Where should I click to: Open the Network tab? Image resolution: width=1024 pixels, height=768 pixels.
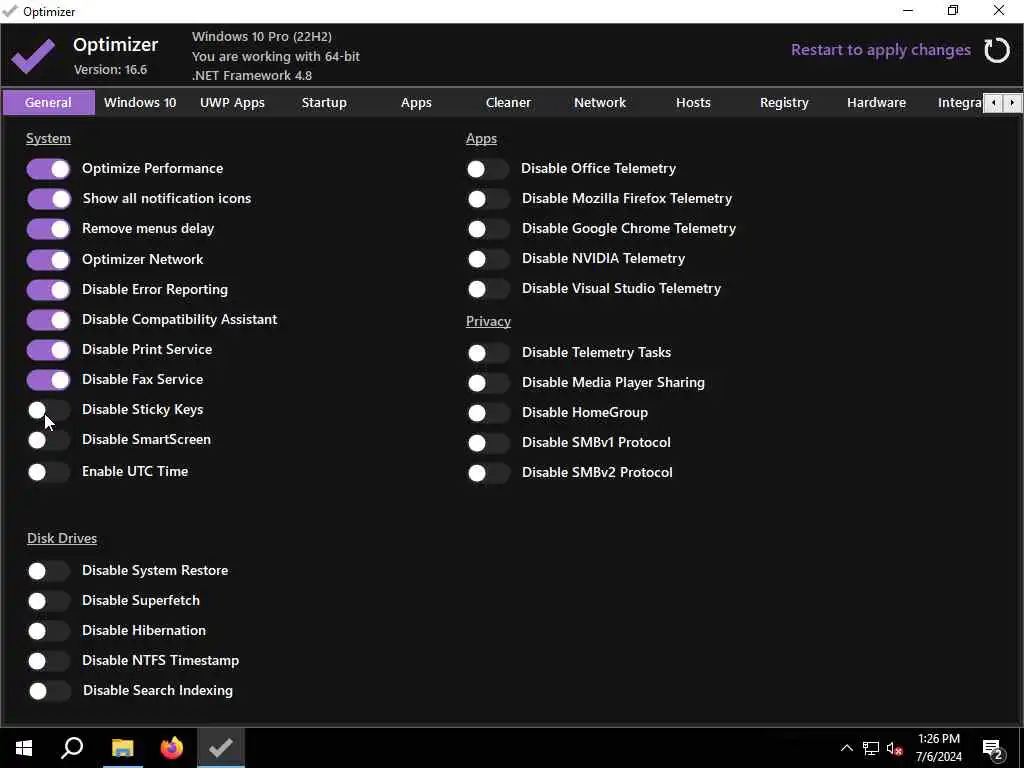tap(600, 103)
